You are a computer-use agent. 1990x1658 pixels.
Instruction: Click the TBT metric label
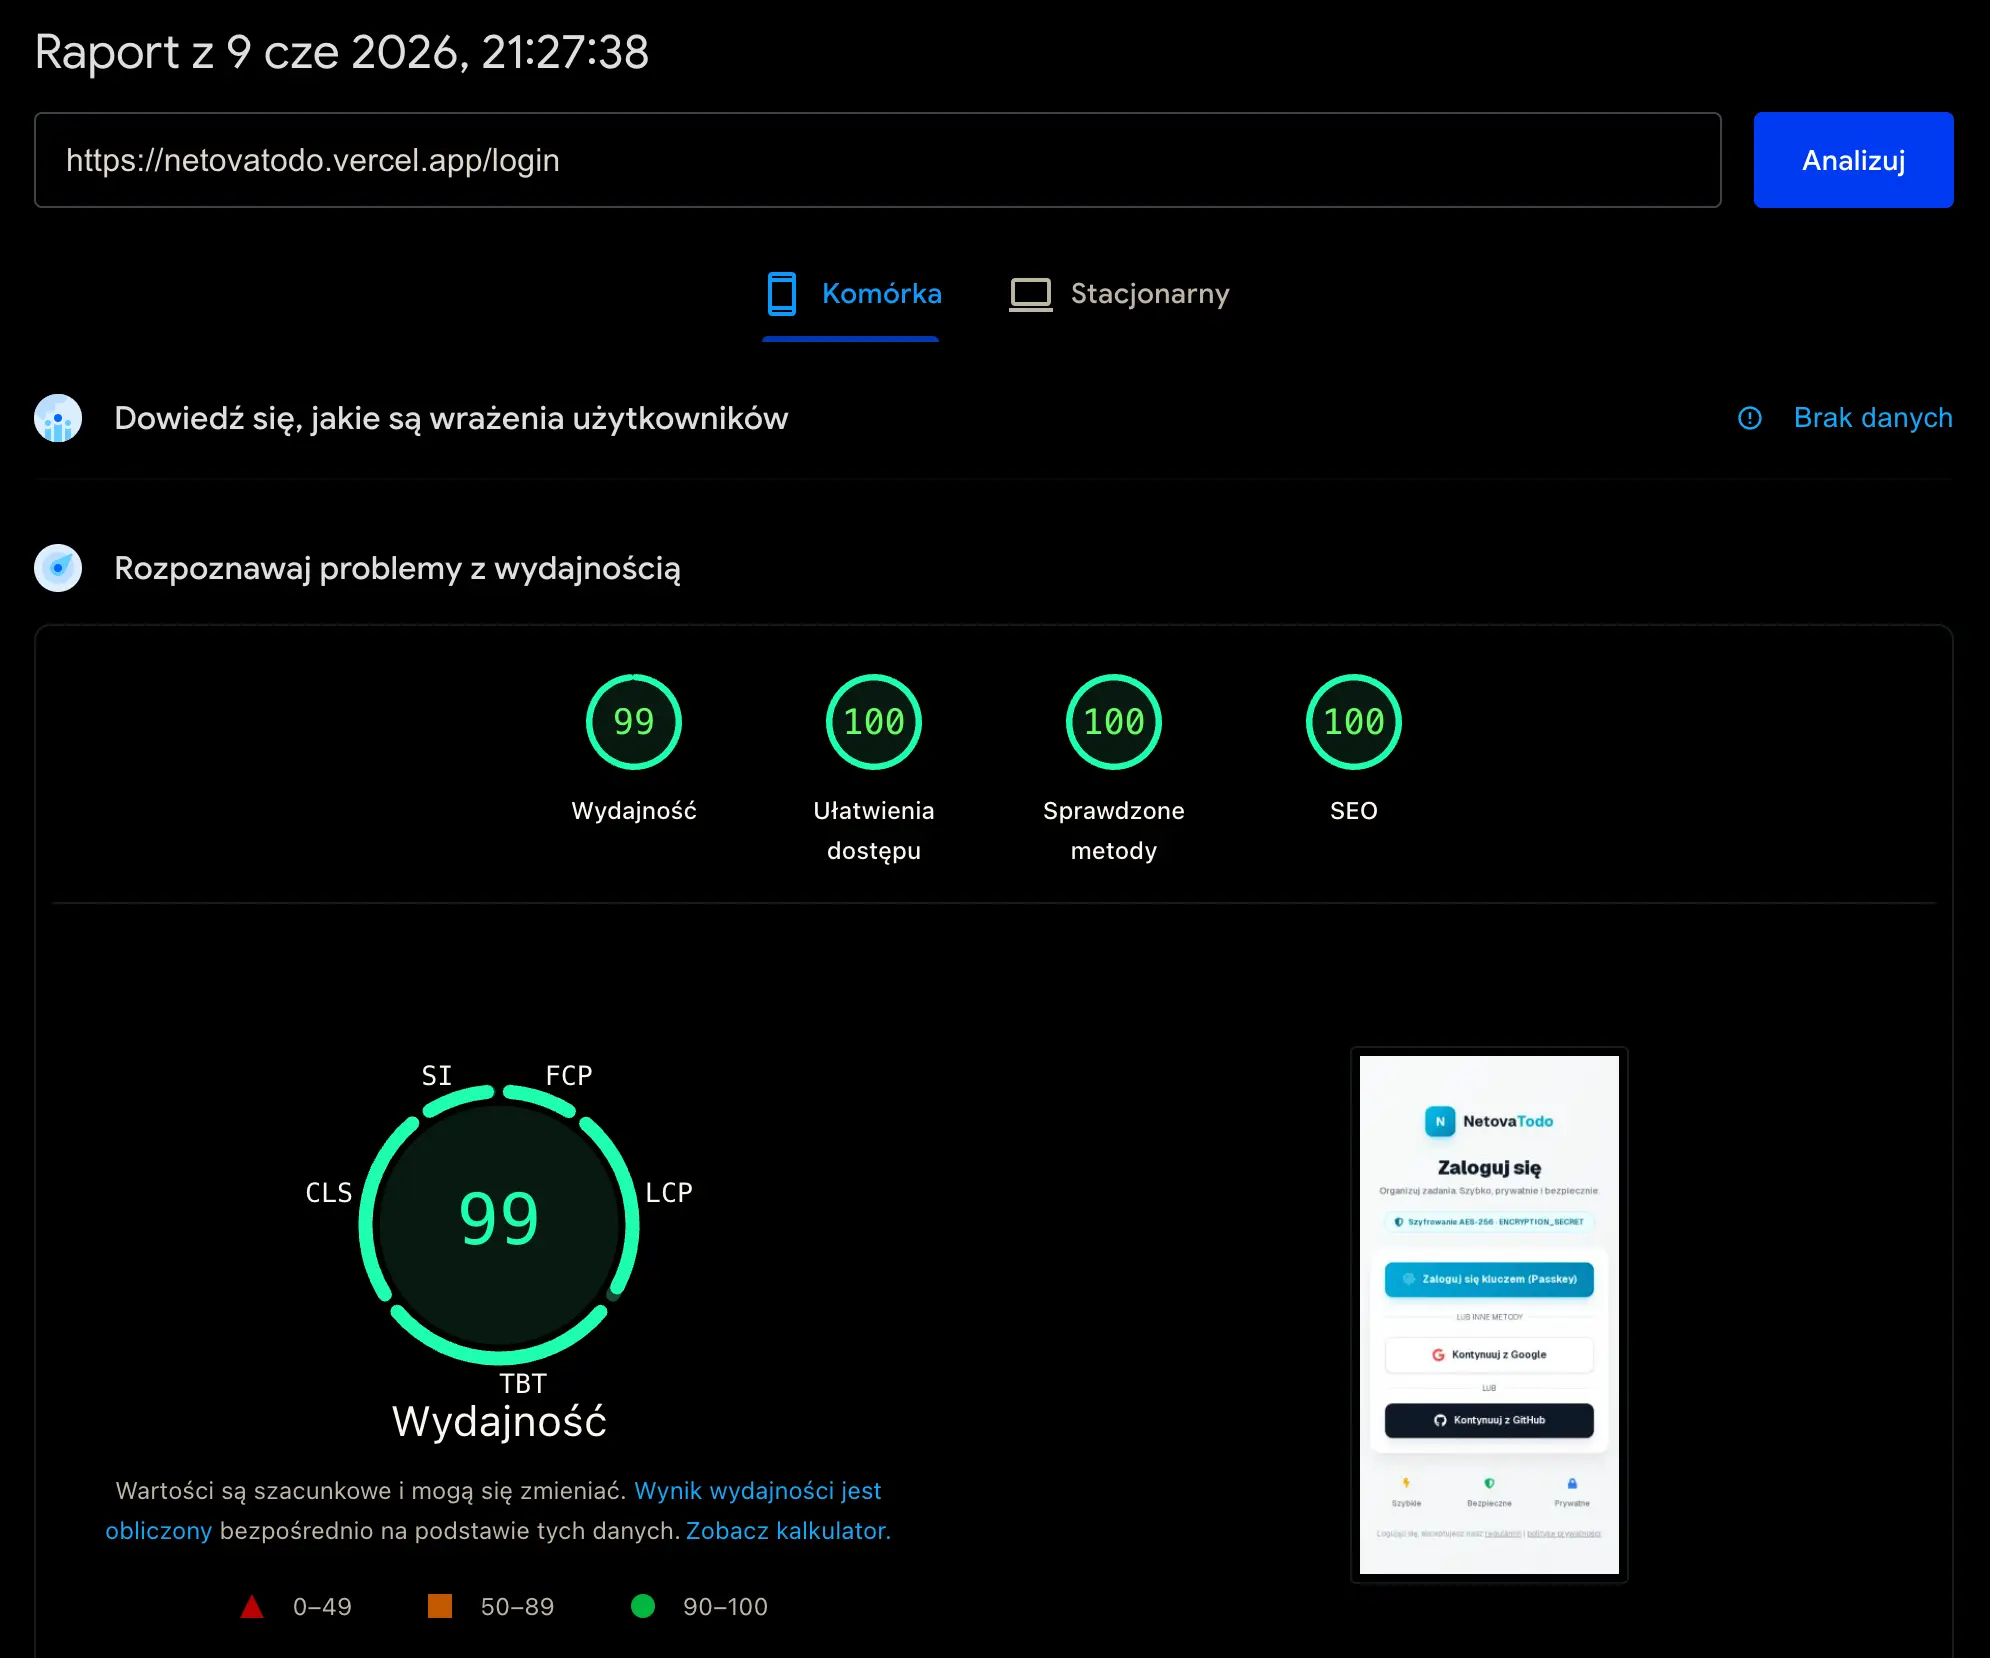click(523, 1384)
